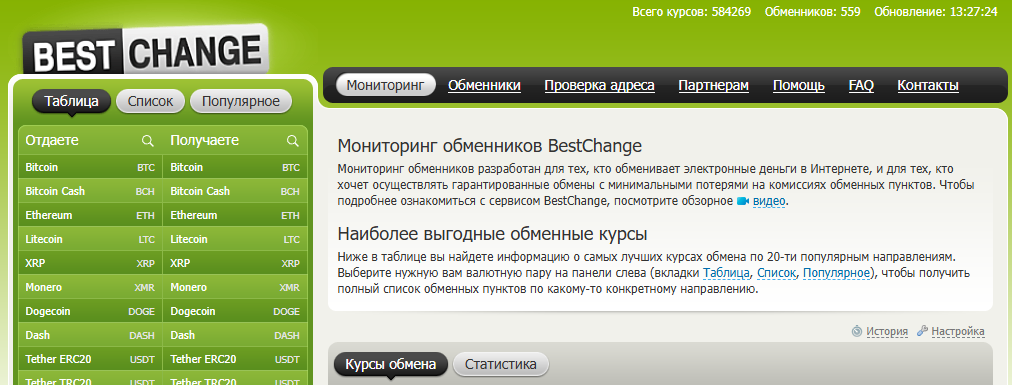Viewport: 1012px width, 385px height.
Task: Select XRP in the Отдаете column
Action: [90, 263]
